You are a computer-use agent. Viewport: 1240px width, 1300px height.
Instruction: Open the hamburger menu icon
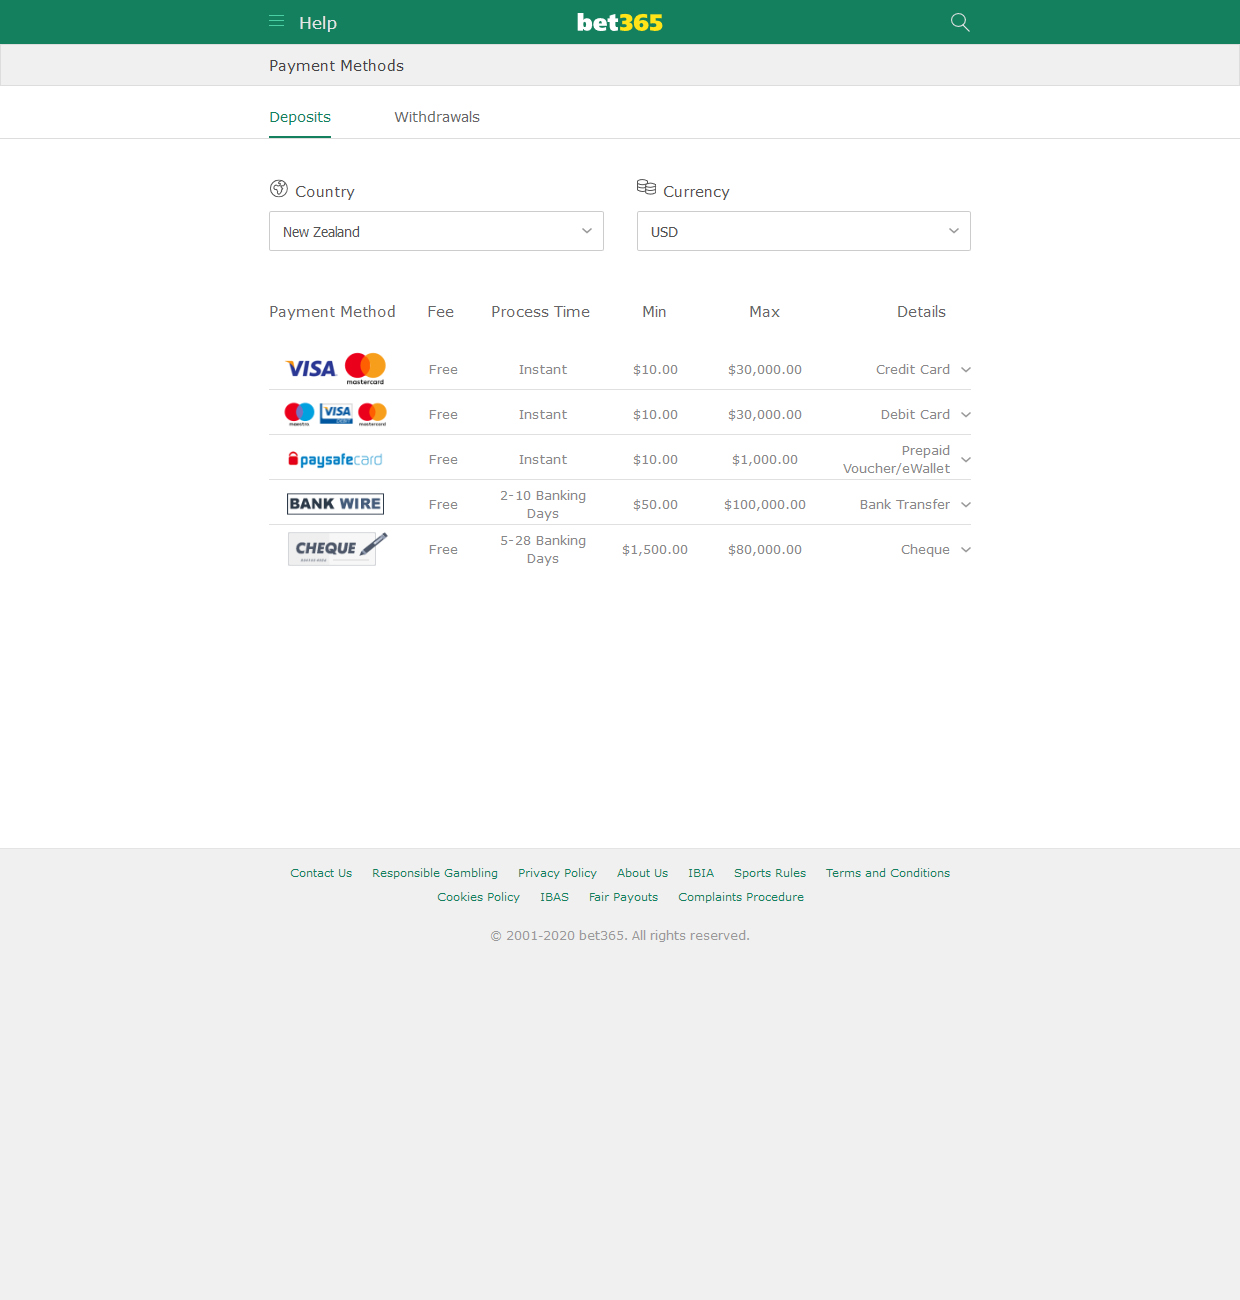point(277,21)
